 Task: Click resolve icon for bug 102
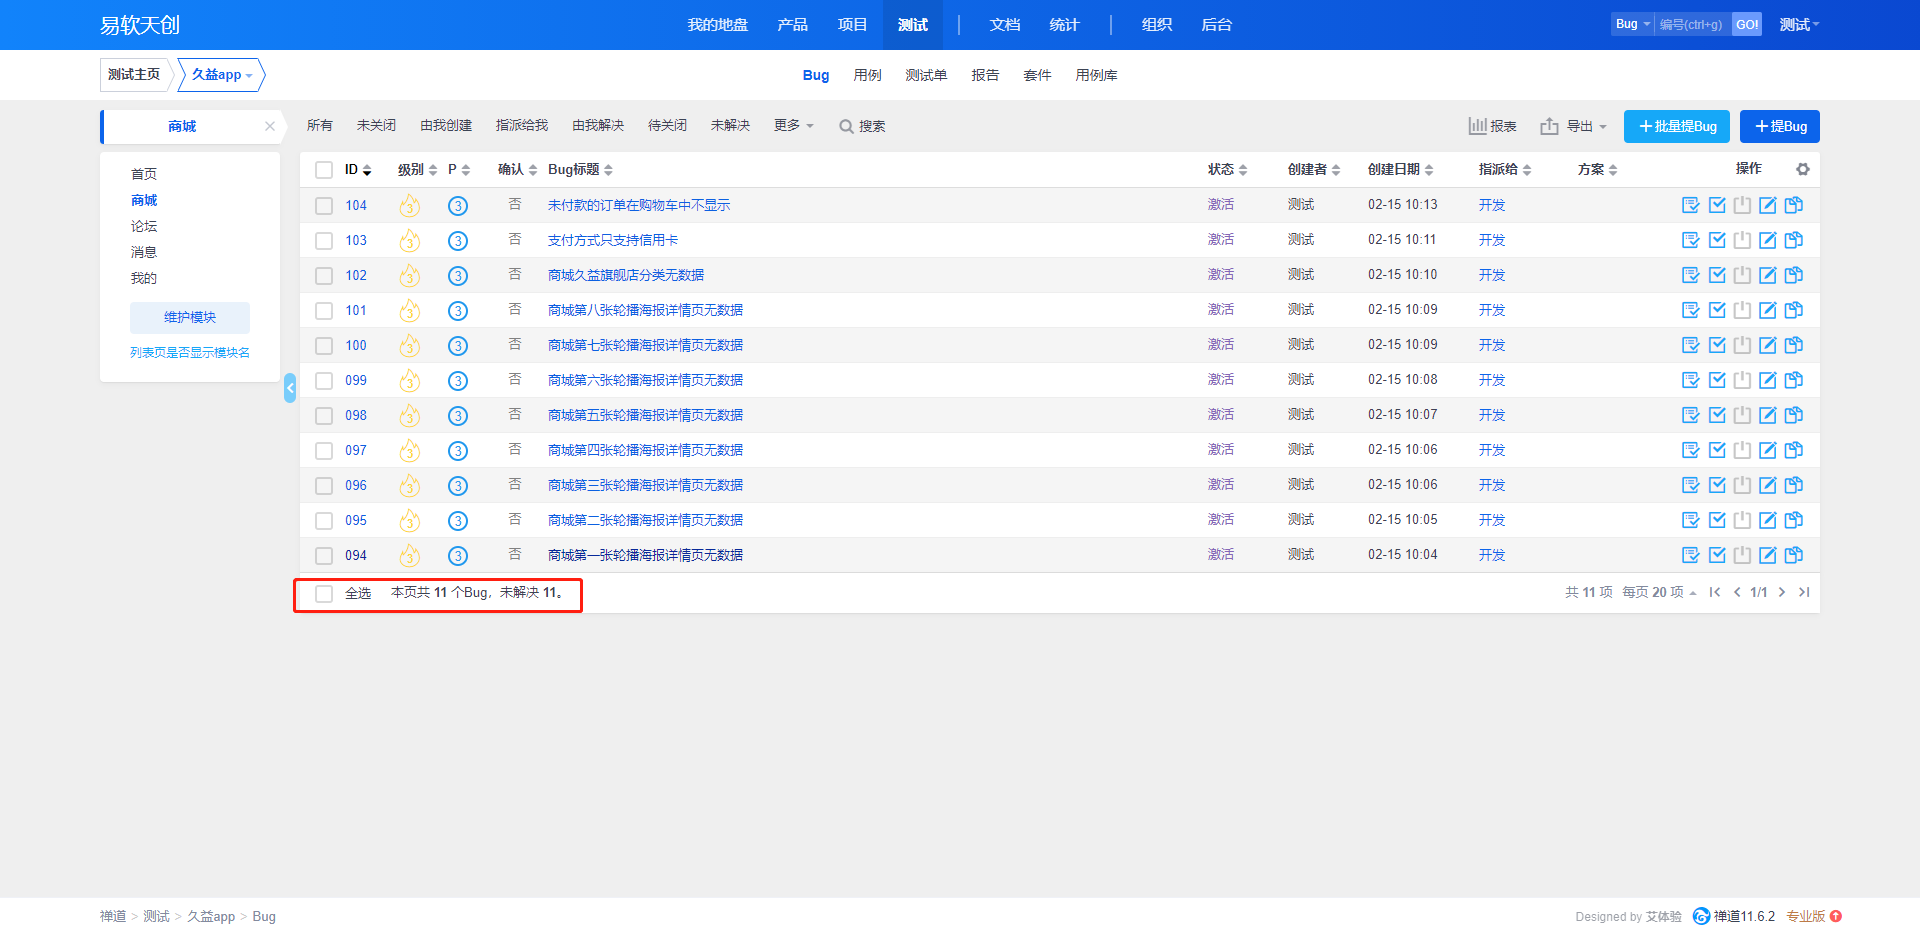(1717, 275)
